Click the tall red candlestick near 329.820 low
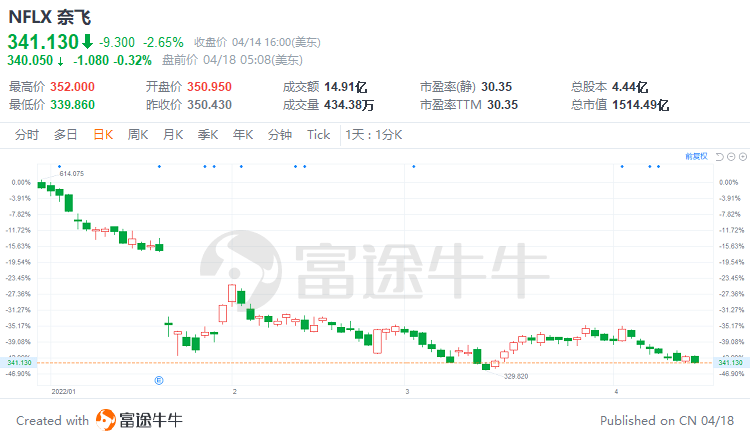 click(x=377, y=341)
